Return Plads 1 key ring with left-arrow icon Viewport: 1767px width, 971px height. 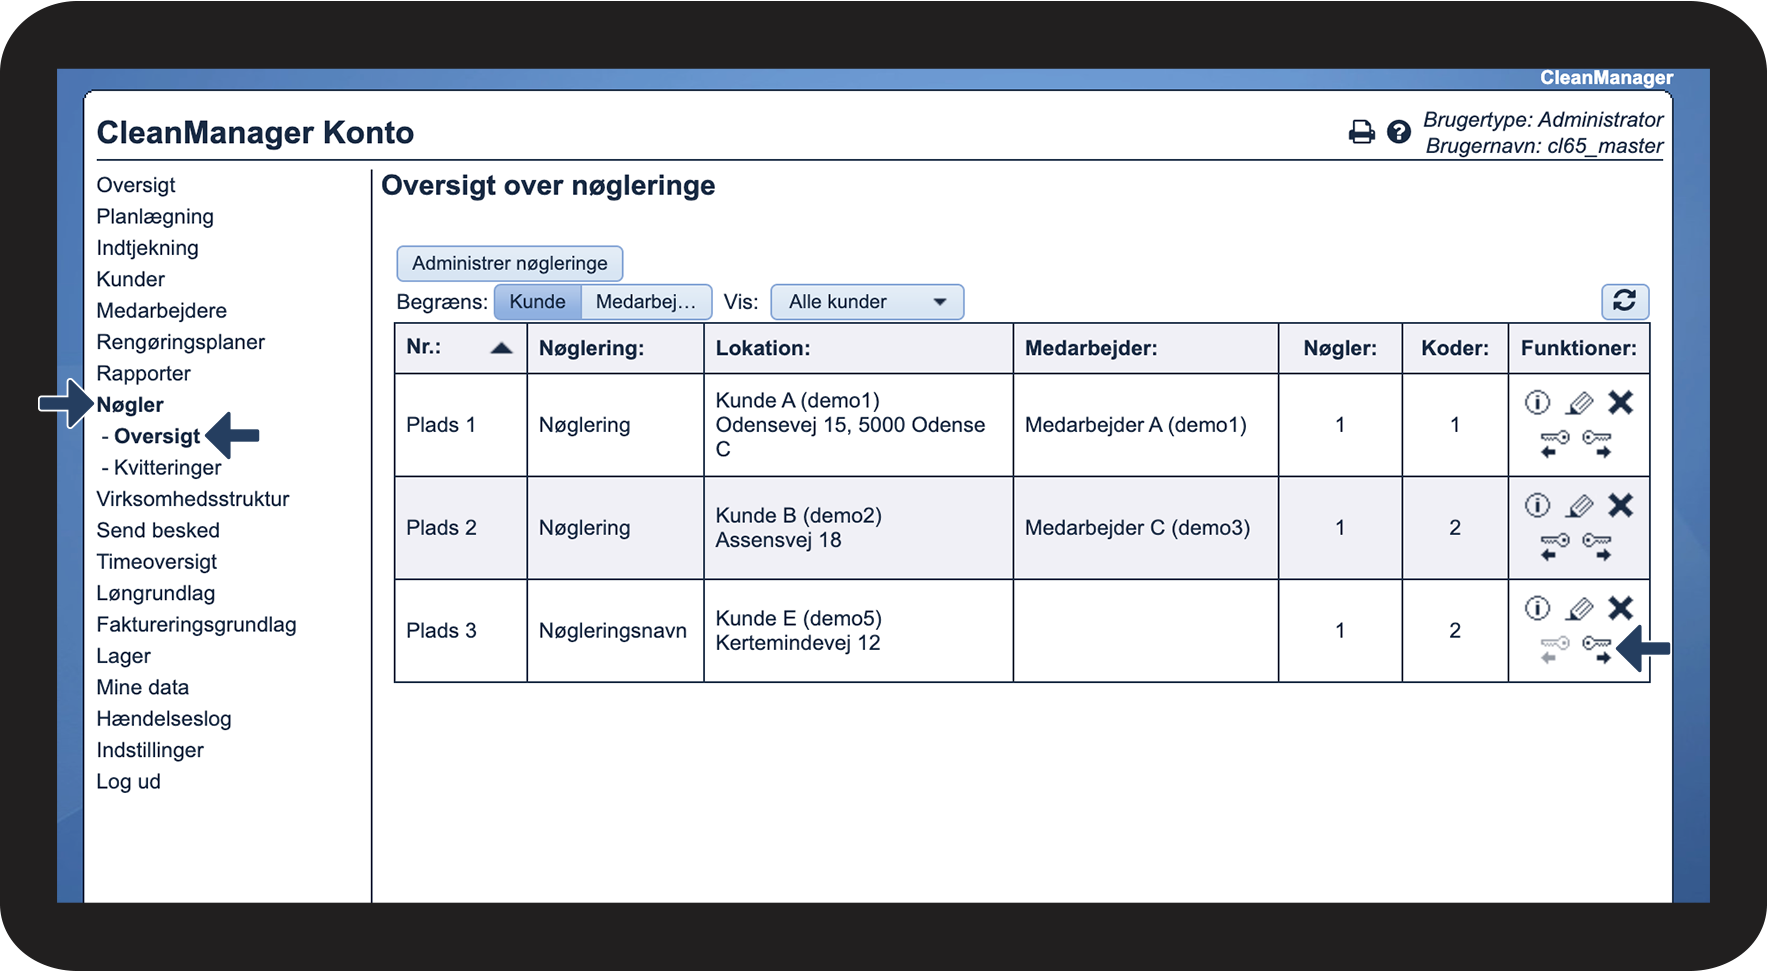tap(1554, 443)
